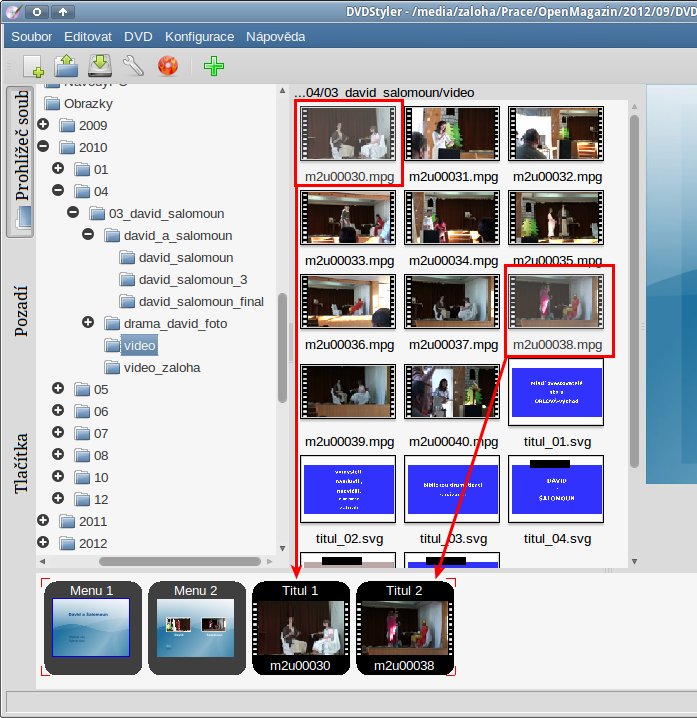The width and height of the screenshot is (697, 718).
Task: Expand the drama_david_foto folder node
Action: pos(88,323)
